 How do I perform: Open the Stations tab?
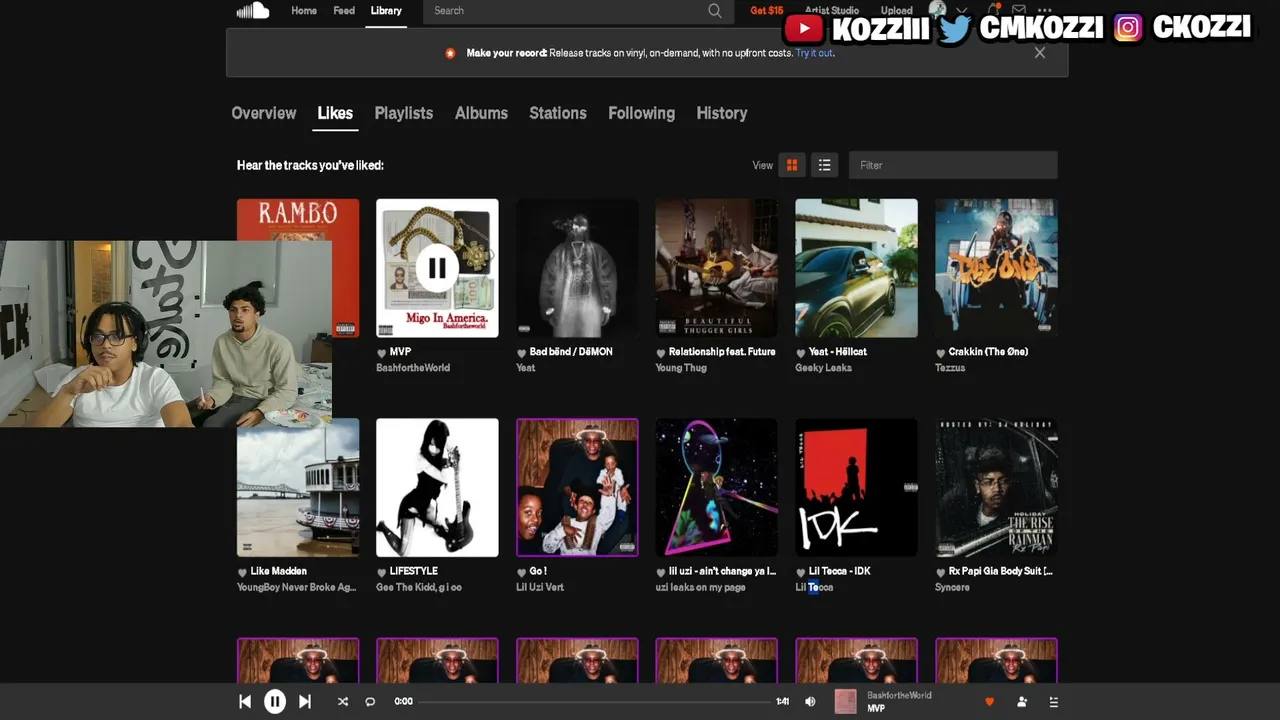click(558, 113)
